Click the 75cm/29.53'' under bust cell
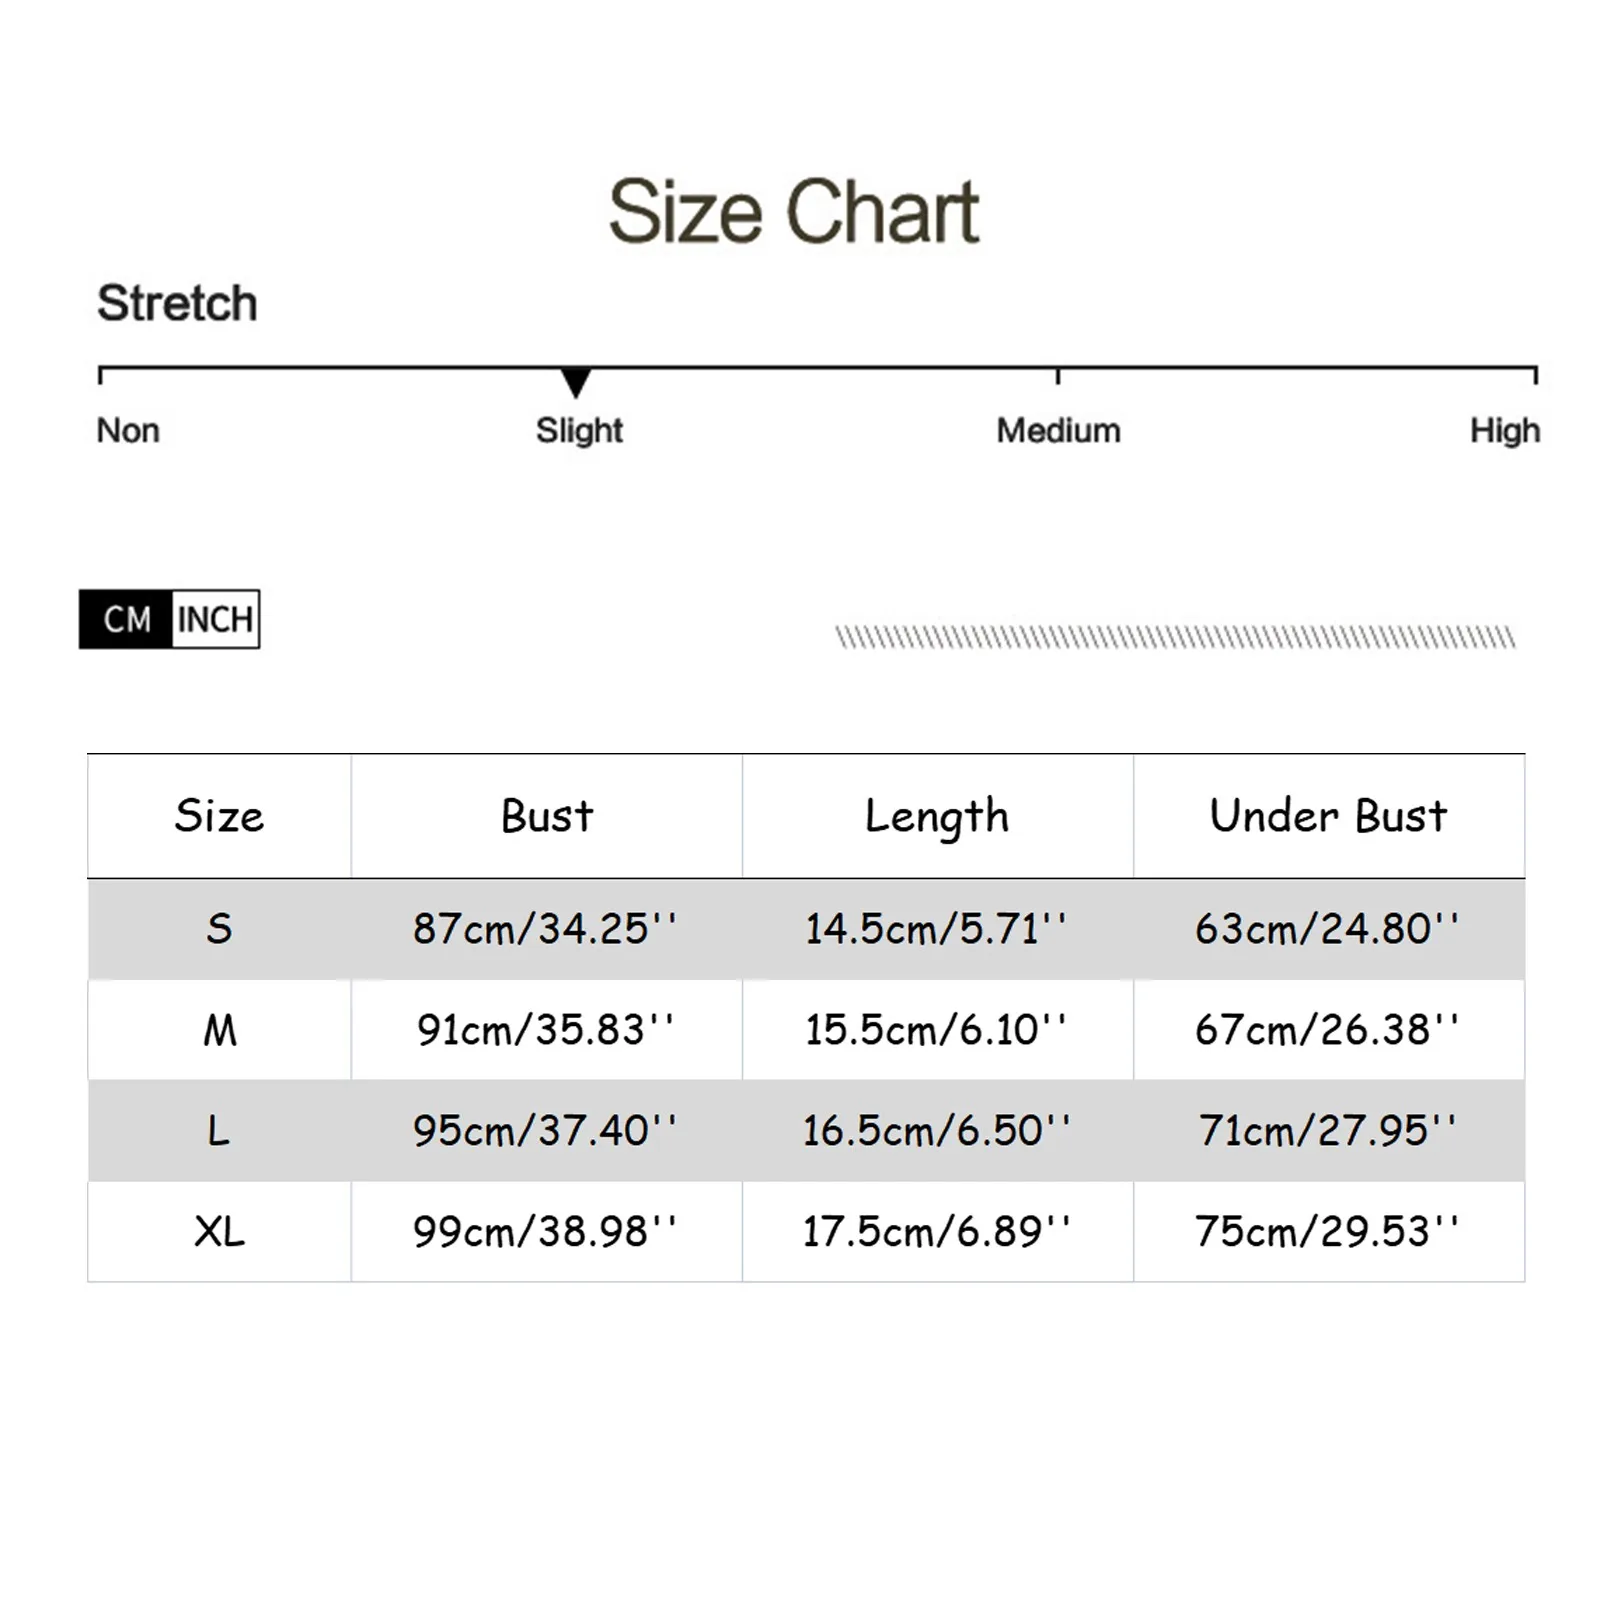The height and width of the screenshot is (1600, 1600). pyautogui.click(x=1327, y=1232)
